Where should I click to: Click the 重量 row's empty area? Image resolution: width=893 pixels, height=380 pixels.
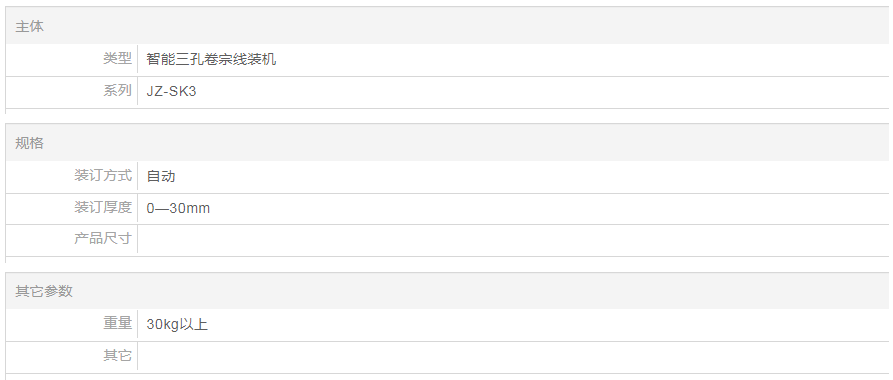548,325
